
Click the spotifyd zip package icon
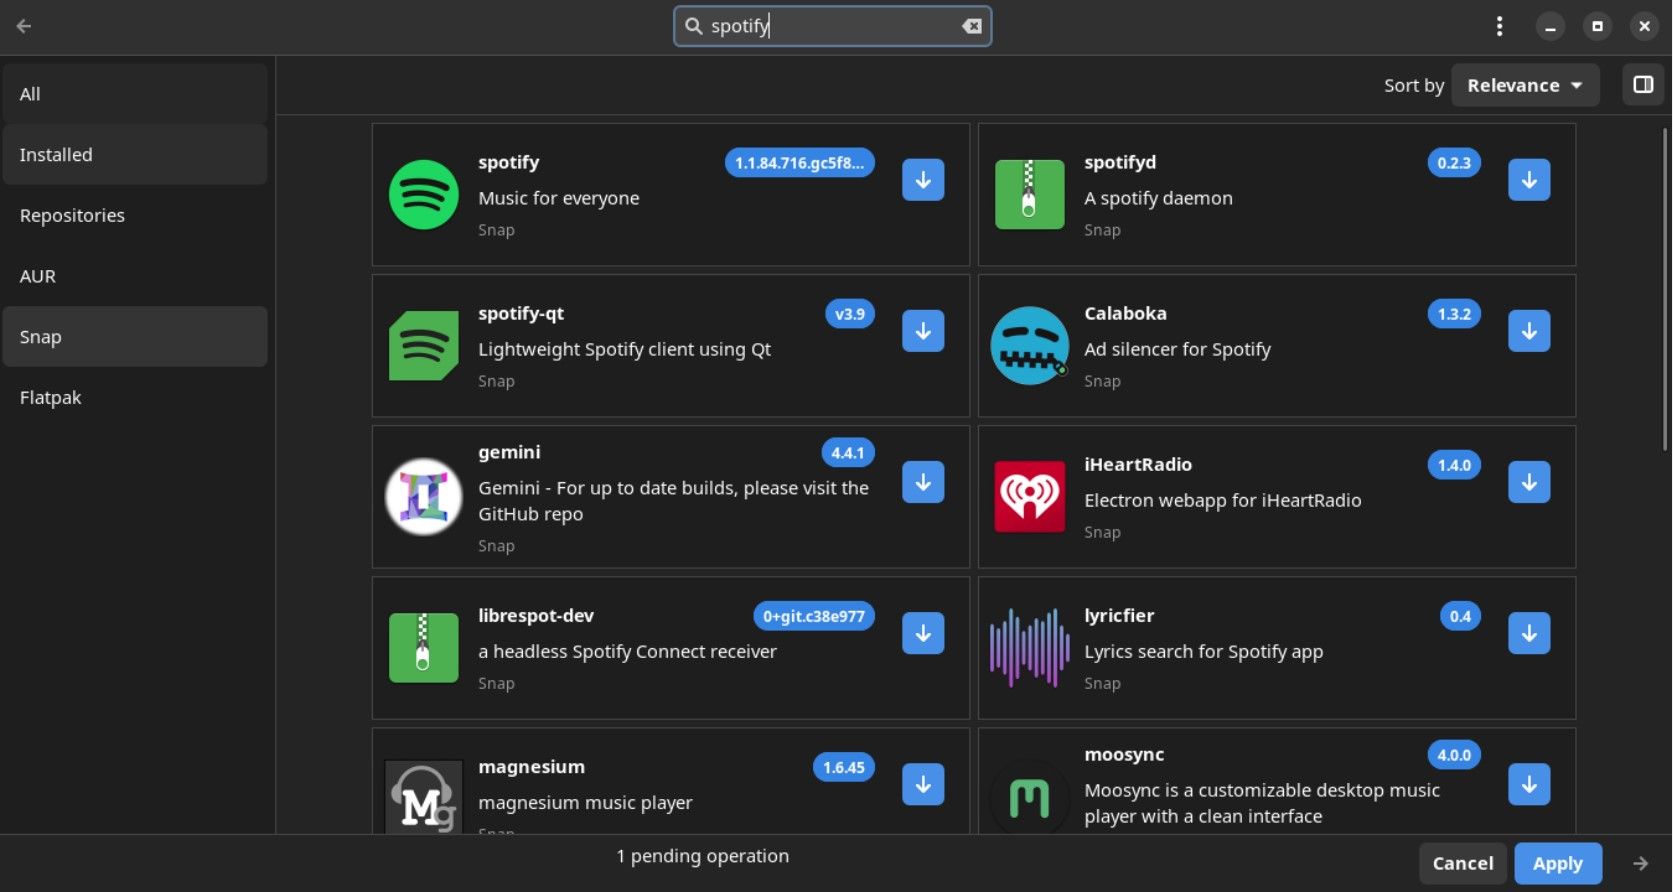tap(1030, 195)
